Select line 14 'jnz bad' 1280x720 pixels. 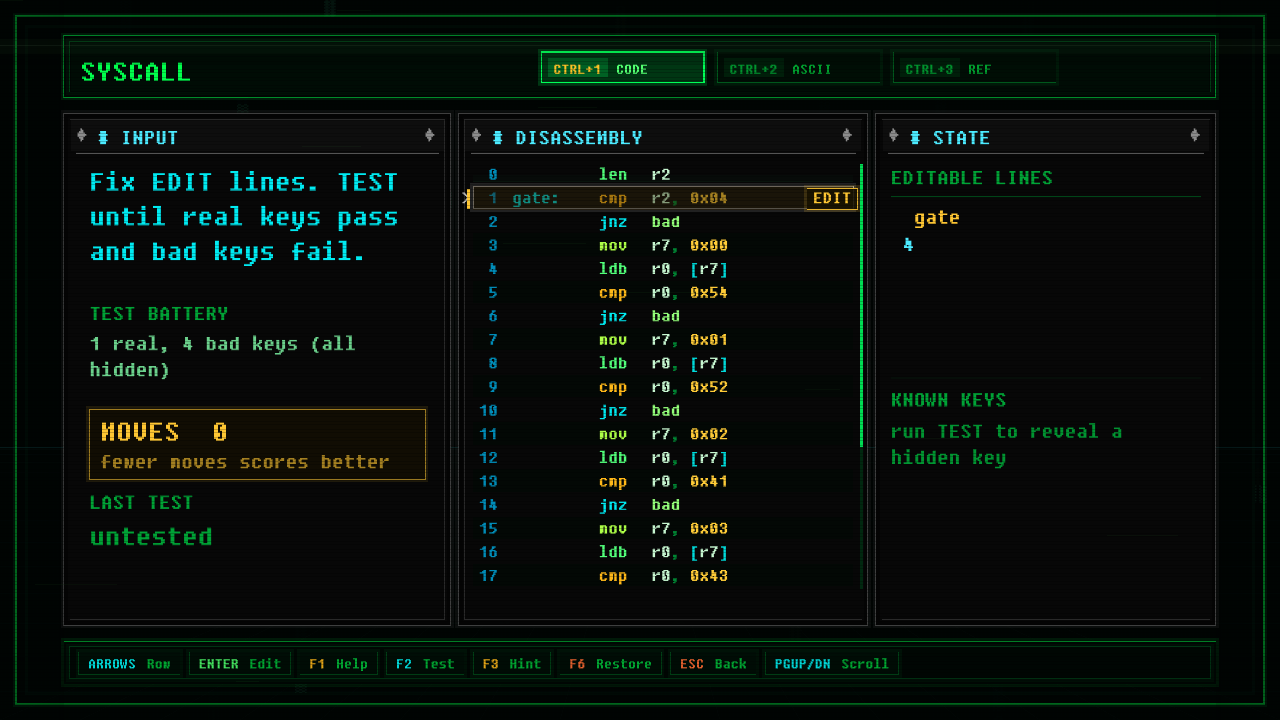pyautogui.click(x=664, y=505)
